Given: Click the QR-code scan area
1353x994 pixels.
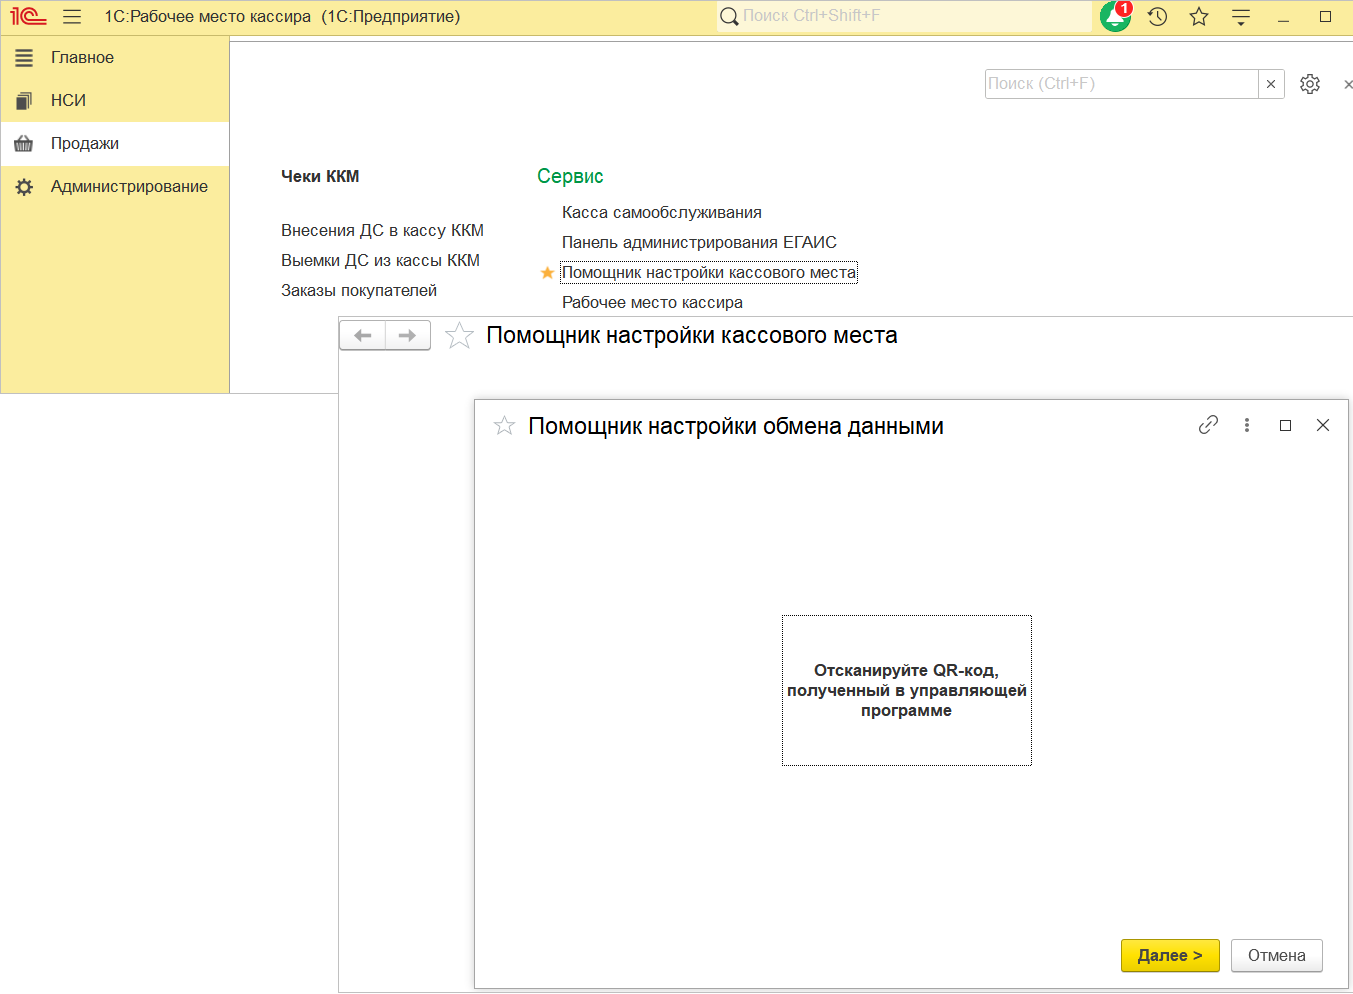Looking at the screenshot, I should point(907,691).
